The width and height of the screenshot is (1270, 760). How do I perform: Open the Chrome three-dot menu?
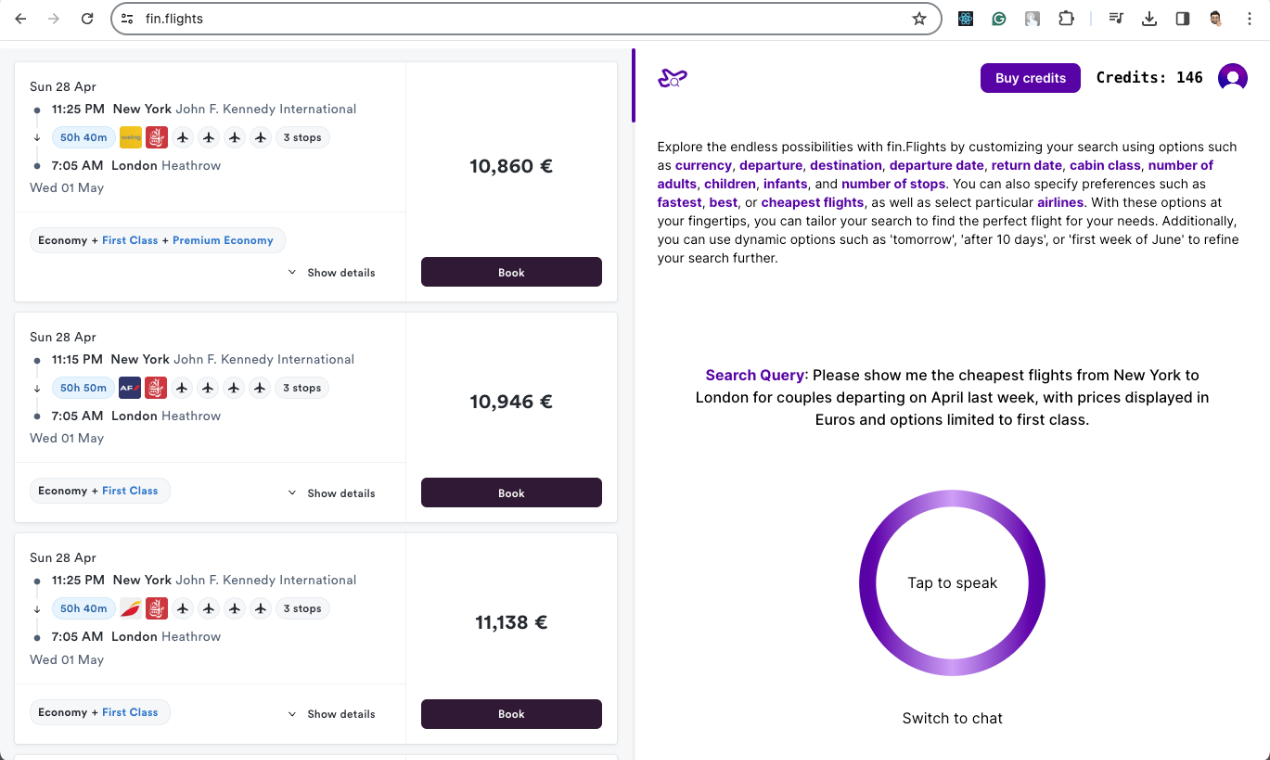1249,18
